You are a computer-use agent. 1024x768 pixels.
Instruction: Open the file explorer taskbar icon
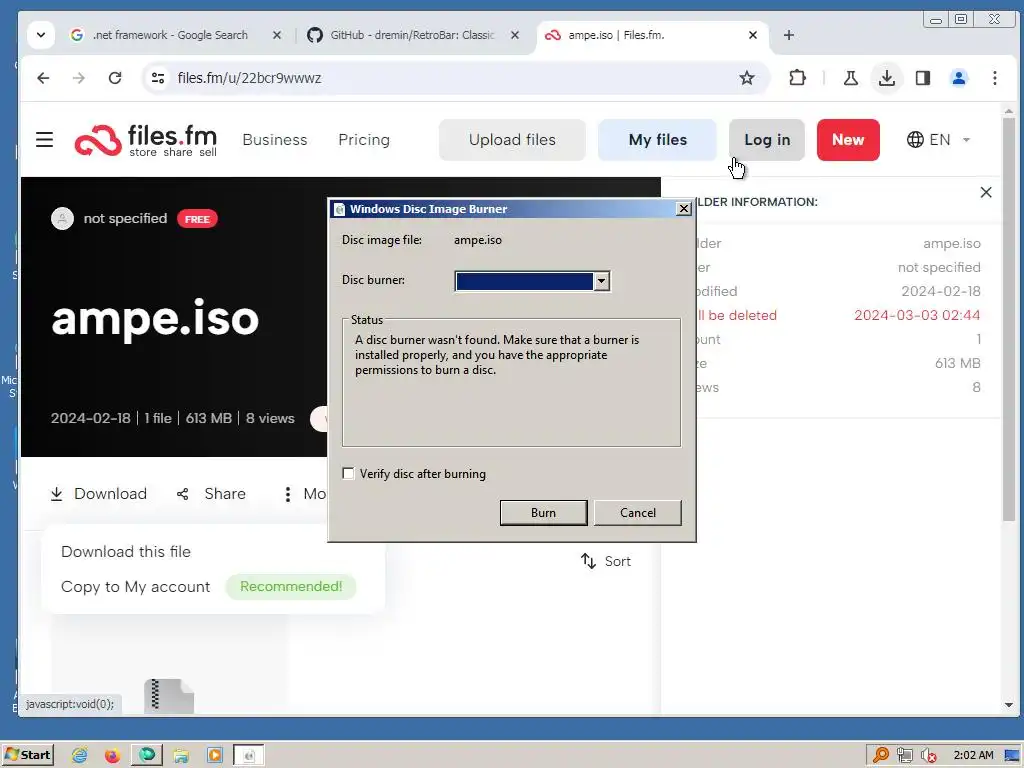tap(181, 756)
